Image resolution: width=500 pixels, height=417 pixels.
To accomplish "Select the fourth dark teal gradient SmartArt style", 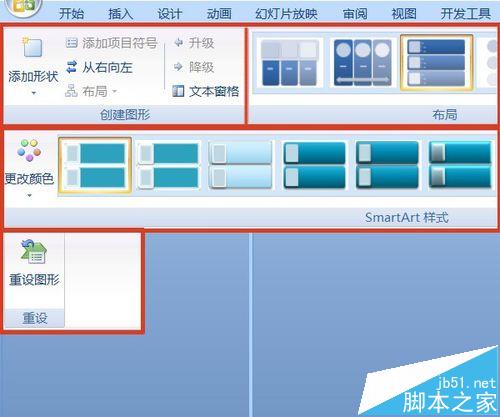I will [314, 165].
